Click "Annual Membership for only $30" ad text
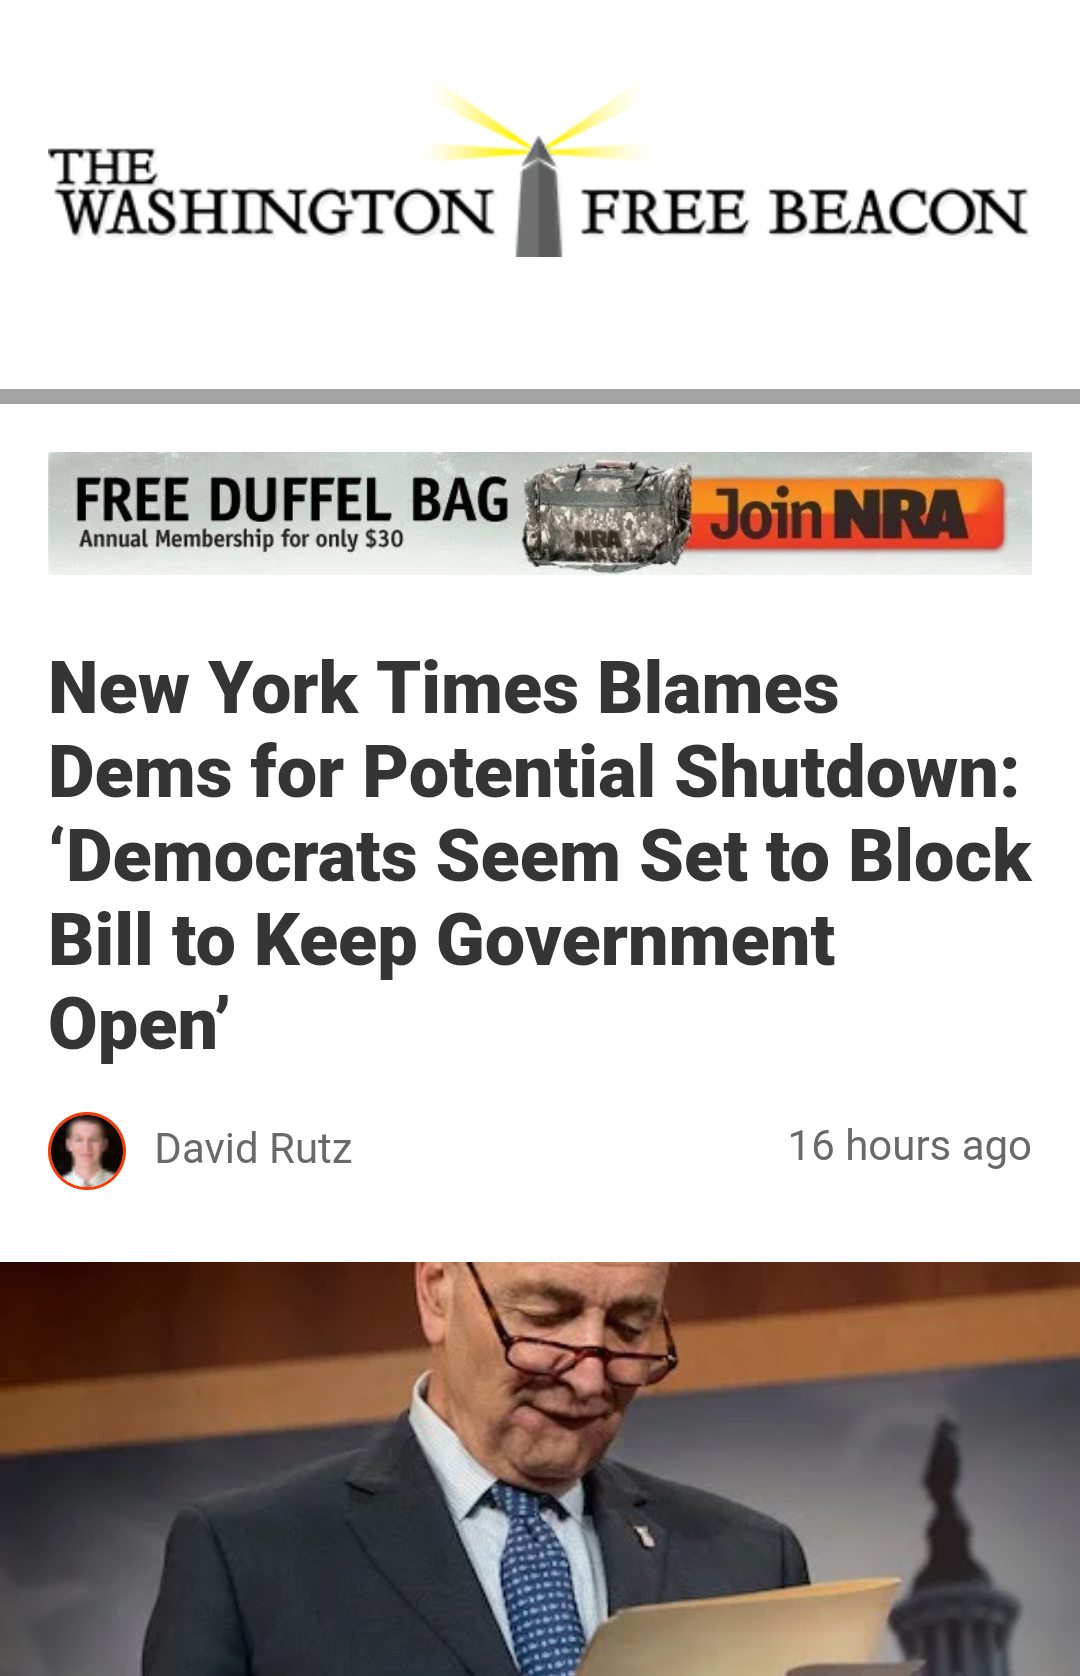Viewport: 1080px width, 1676px height. pos(241,539)
